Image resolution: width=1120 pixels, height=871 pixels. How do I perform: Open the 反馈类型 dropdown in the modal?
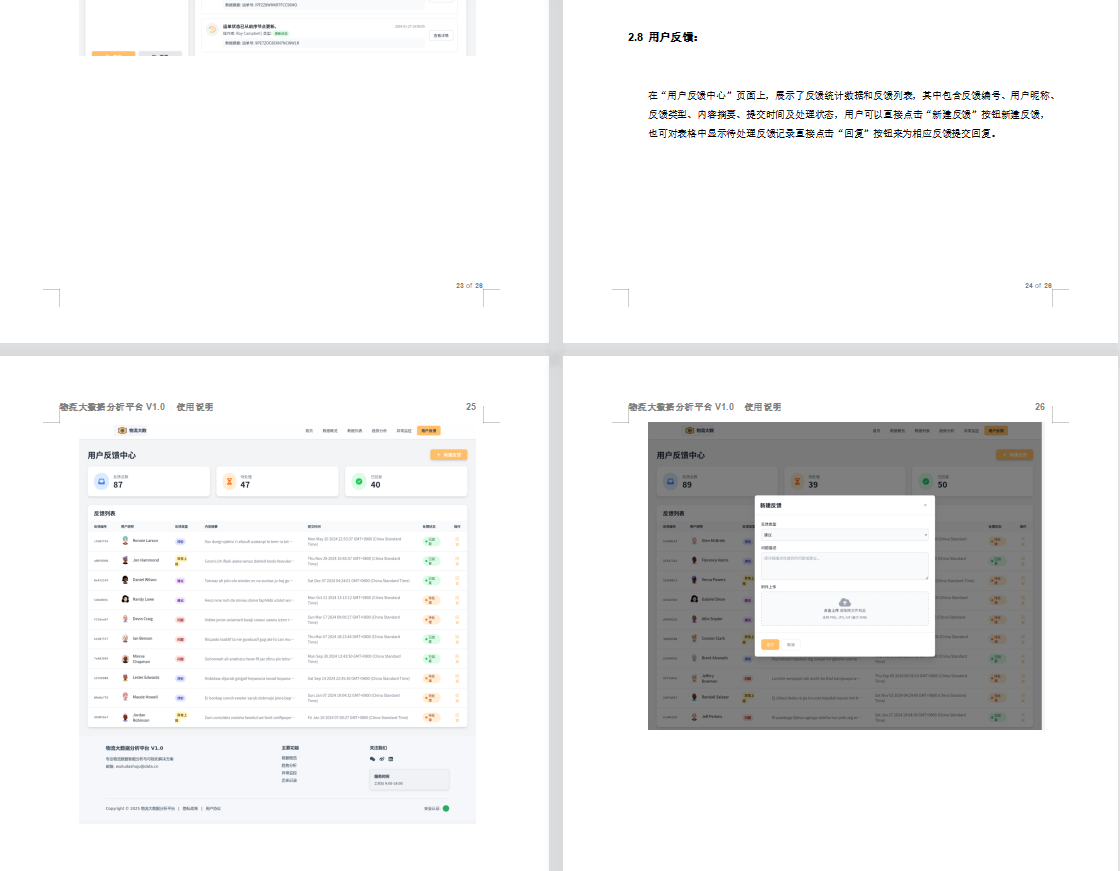point(845,535)
